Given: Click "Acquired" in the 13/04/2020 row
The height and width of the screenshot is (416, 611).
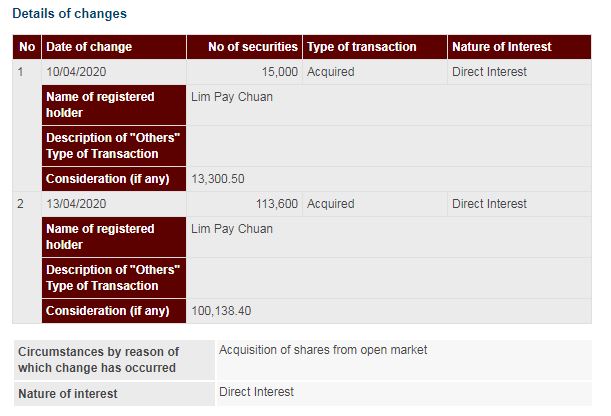Looking at the screenshot, I should [x=331, y=204].
